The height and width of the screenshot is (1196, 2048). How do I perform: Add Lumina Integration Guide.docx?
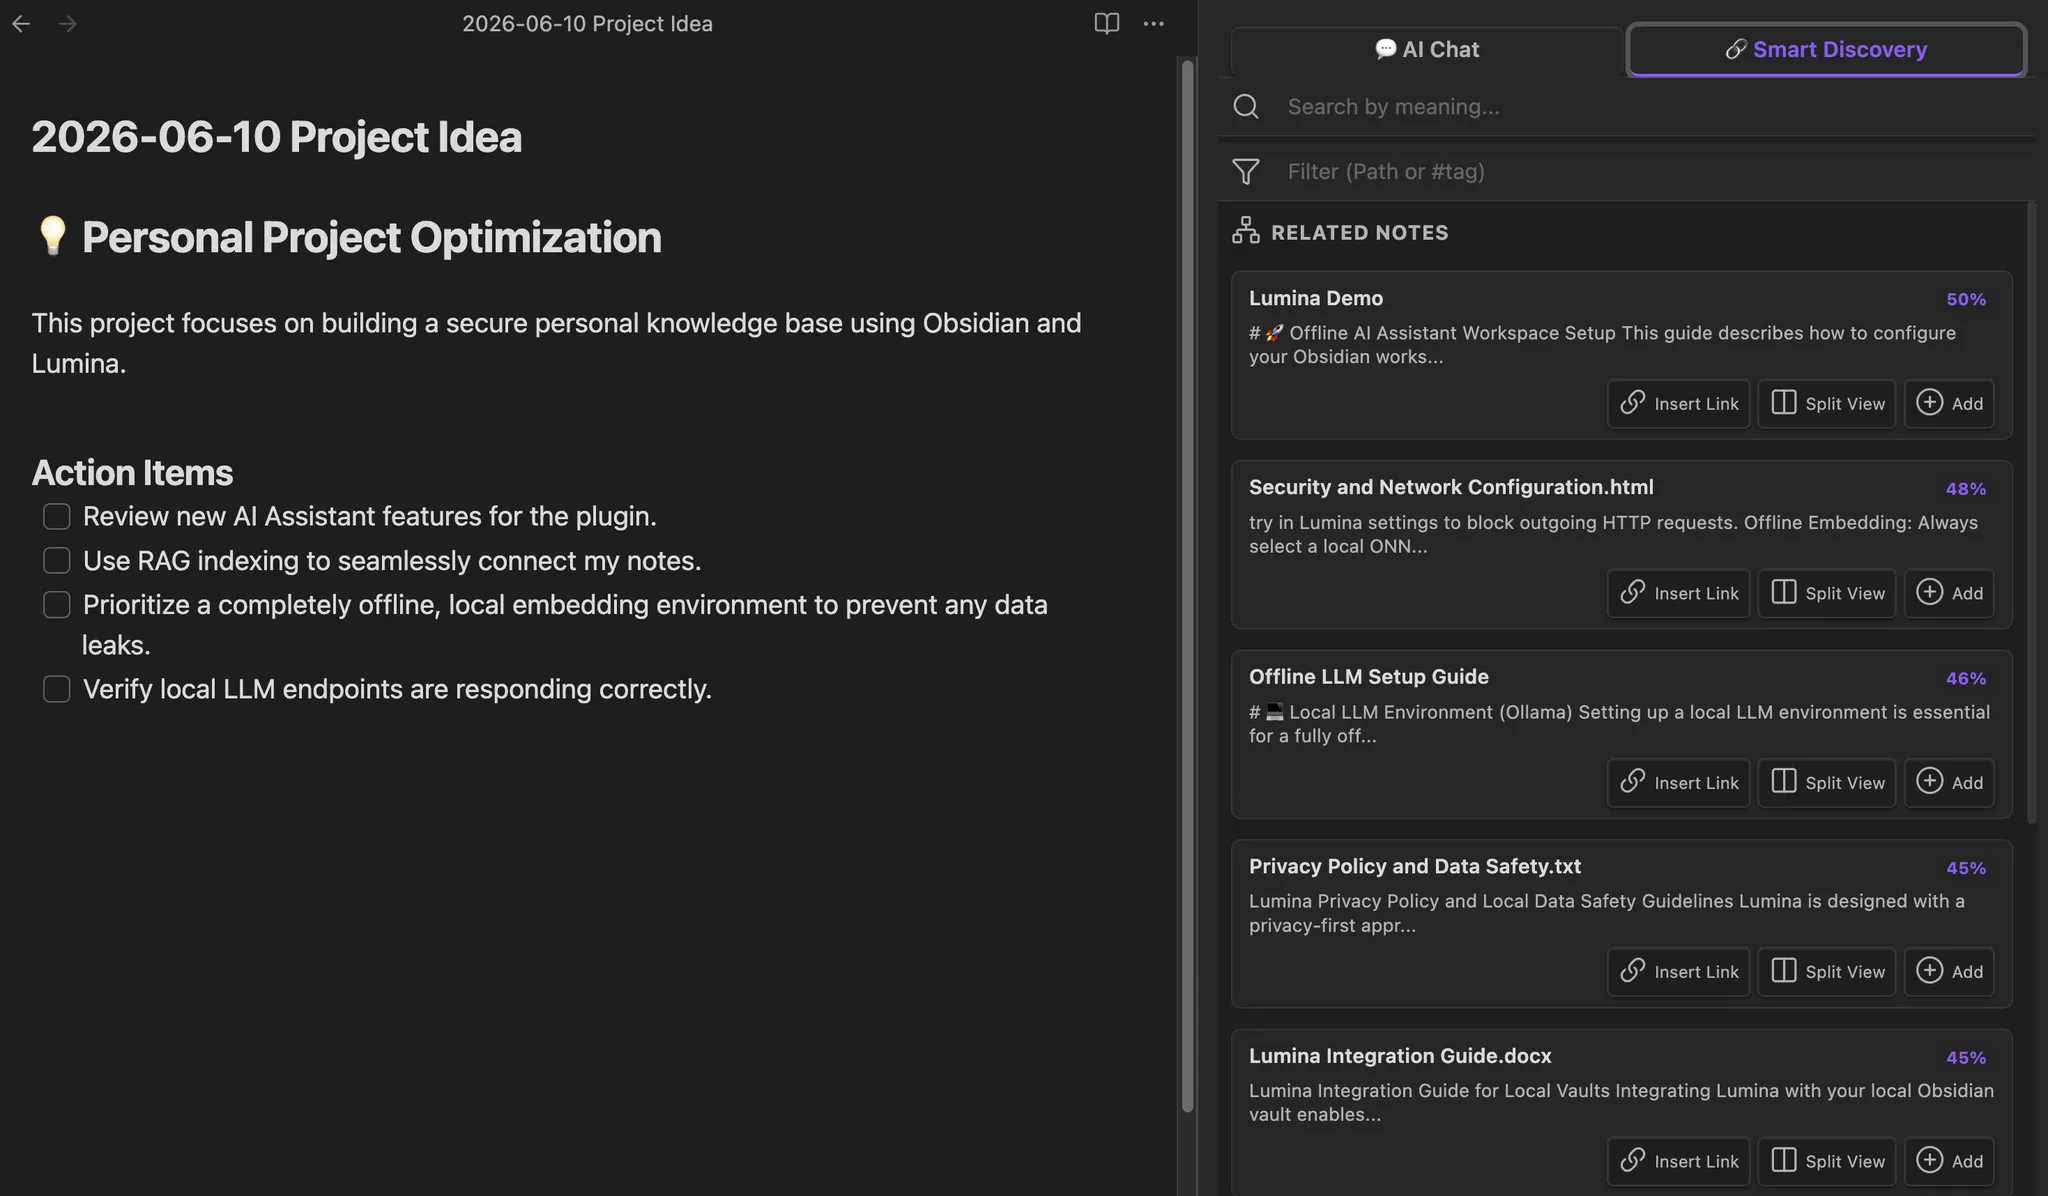tap(1949, 1161)
